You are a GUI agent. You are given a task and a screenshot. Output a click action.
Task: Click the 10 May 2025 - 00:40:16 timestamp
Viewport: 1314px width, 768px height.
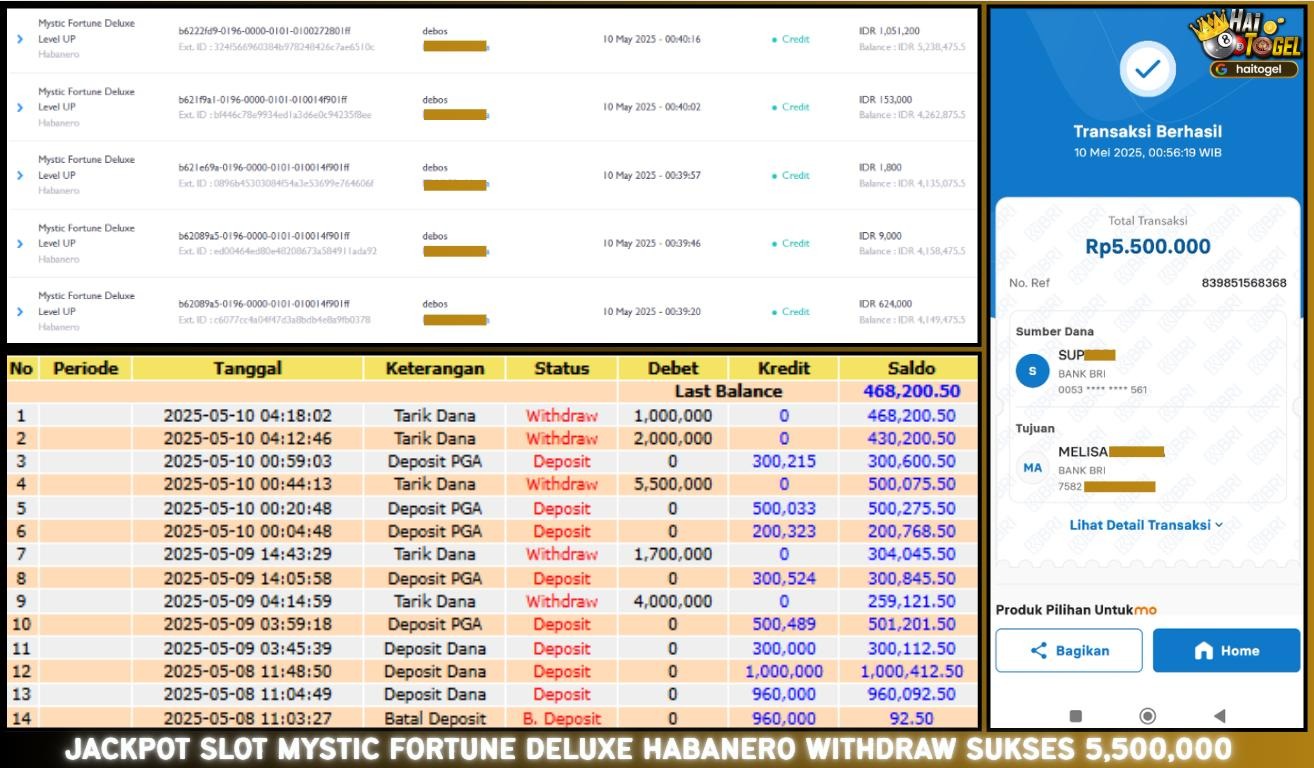click(652, 39)
